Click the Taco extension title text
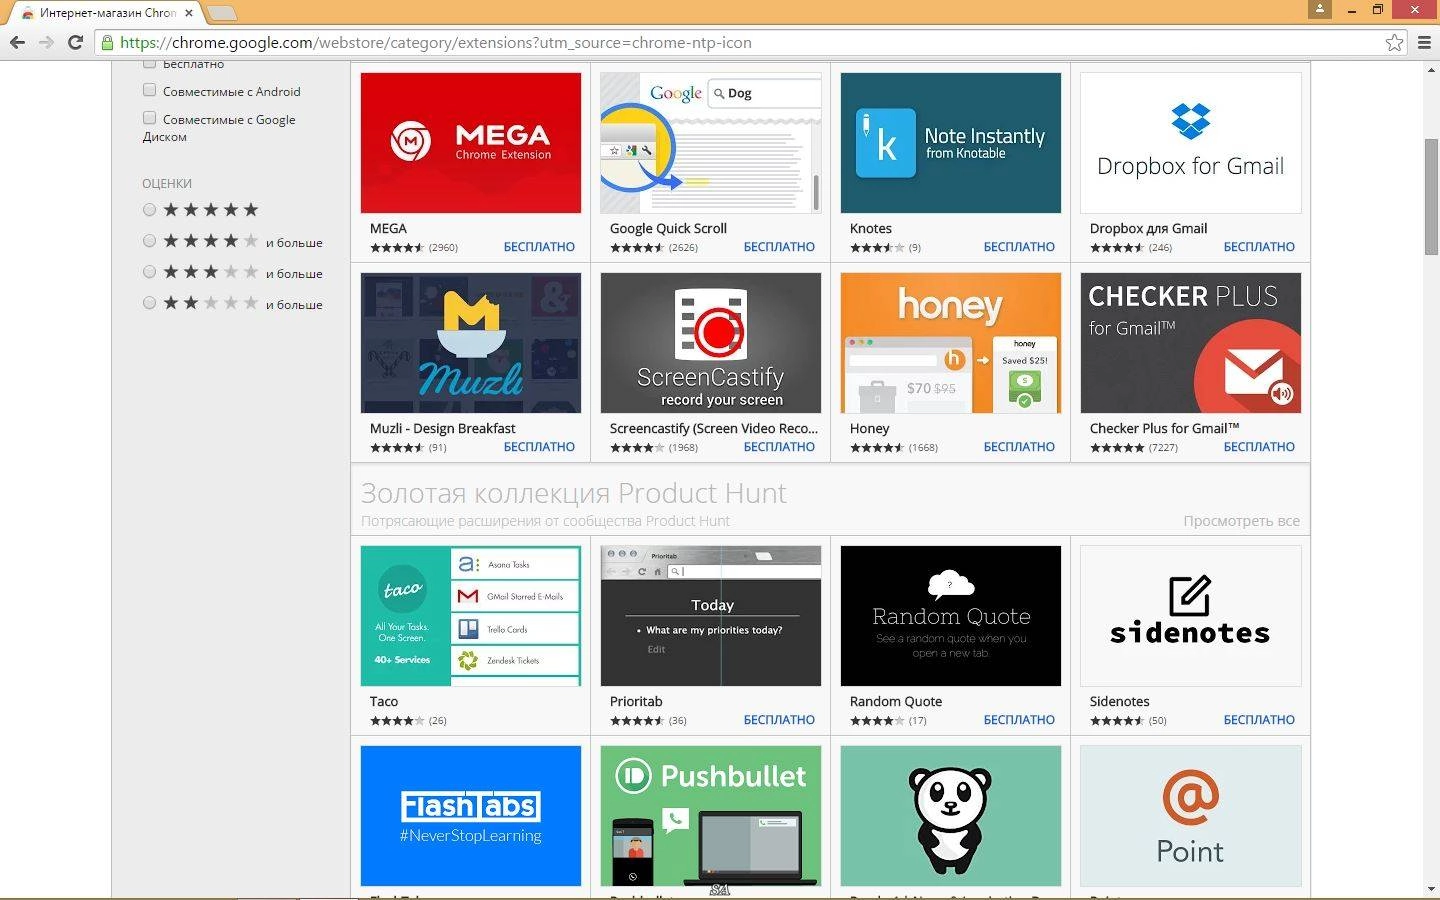 (384, 701)
